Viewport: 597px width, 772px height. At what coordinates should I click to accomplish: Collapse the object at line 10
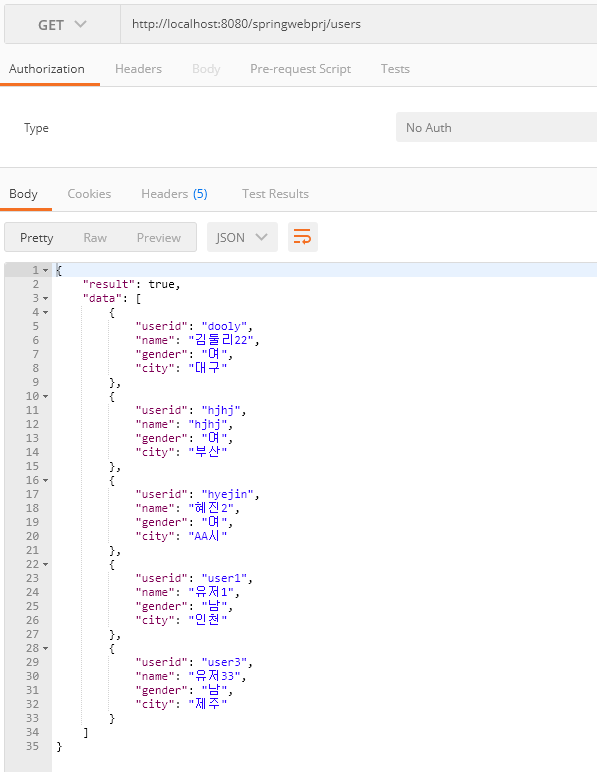tap(45, 396)
